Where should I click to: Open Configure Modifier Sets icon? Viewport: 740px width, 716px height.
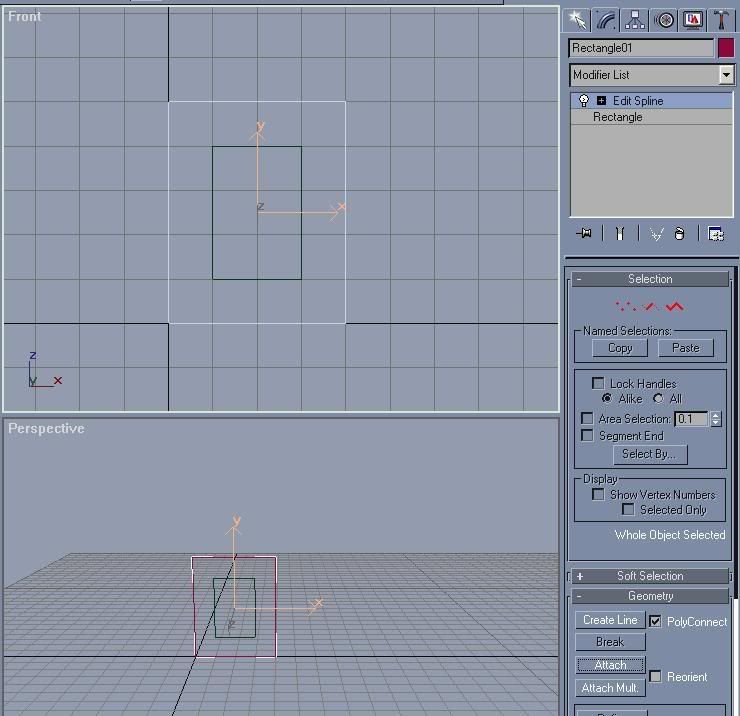click(716, 234)
